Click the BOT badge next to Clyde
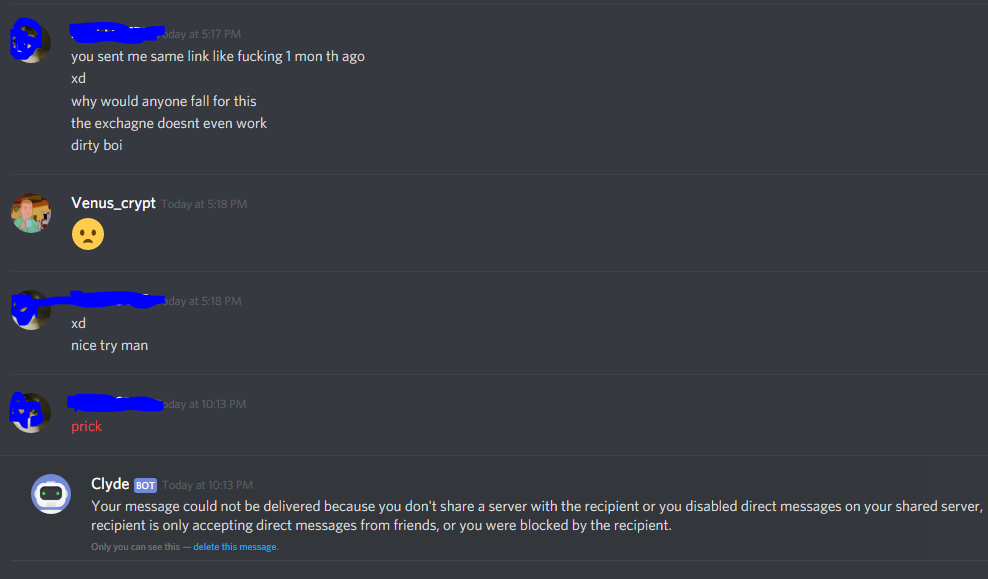This screenshot has width=988, height=579. pos(145,485)
